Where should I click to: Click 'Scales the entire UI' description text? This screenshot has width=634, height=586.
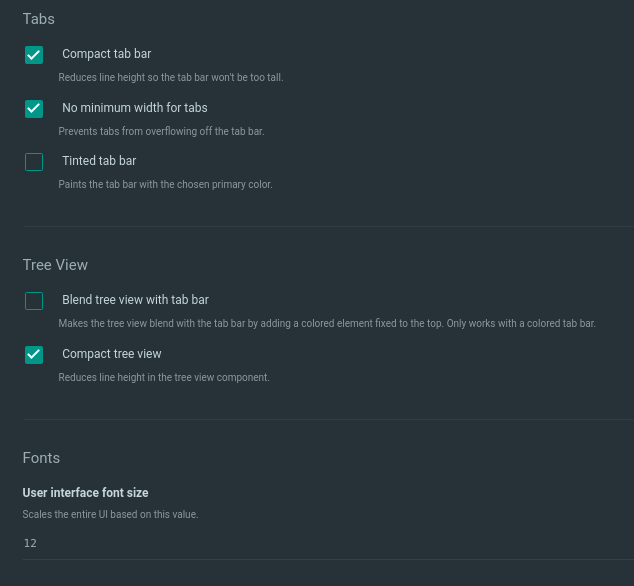point(110,514)
